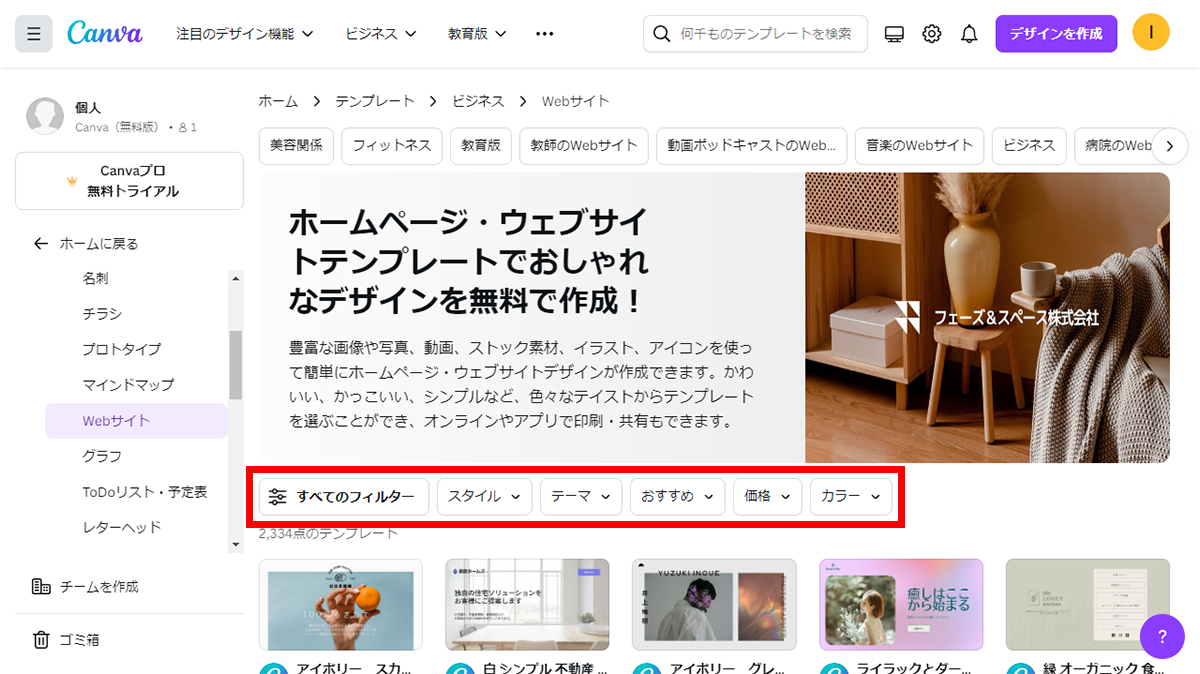Screen dimensions: 1200x674
Task: Open settings with the gear icon
Action: pyautogui.click(x=931, y=33)
